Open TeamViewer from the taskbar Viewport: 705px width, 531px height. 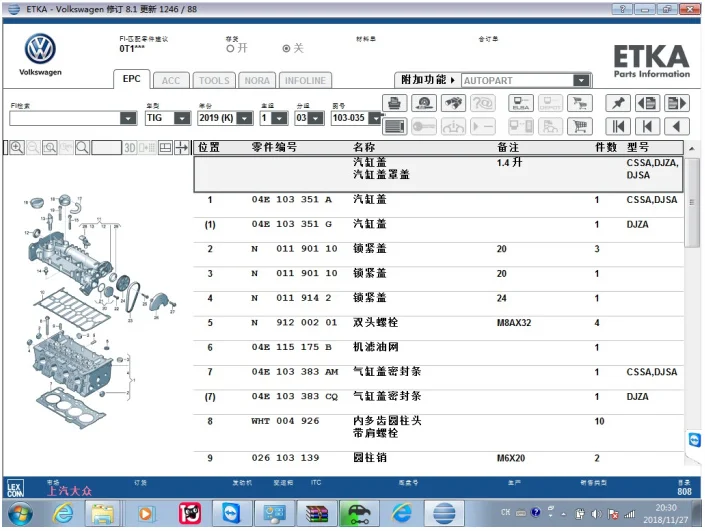pyautogui.click(x=232, y=513)
